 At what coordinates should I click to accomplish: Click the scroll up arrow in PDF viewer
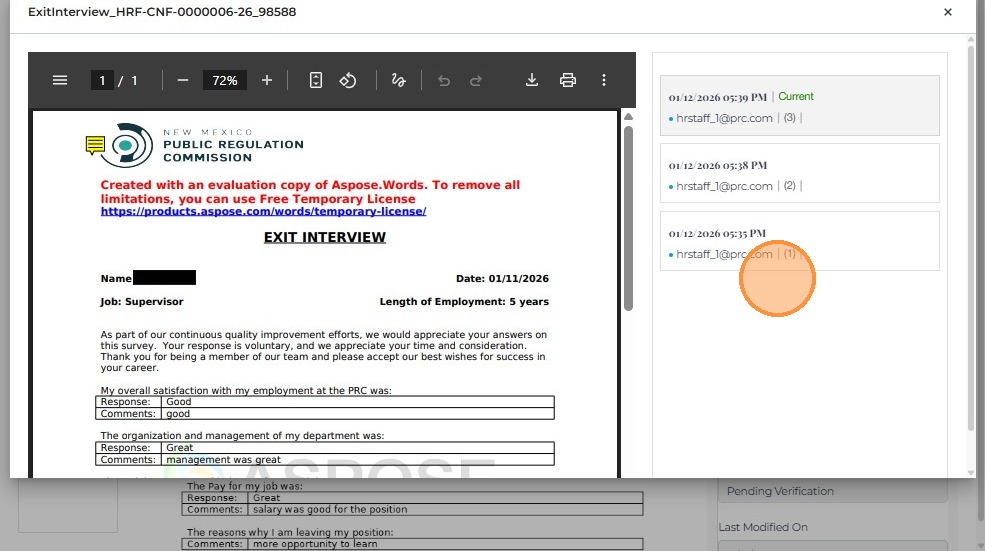tap(628, 117)
